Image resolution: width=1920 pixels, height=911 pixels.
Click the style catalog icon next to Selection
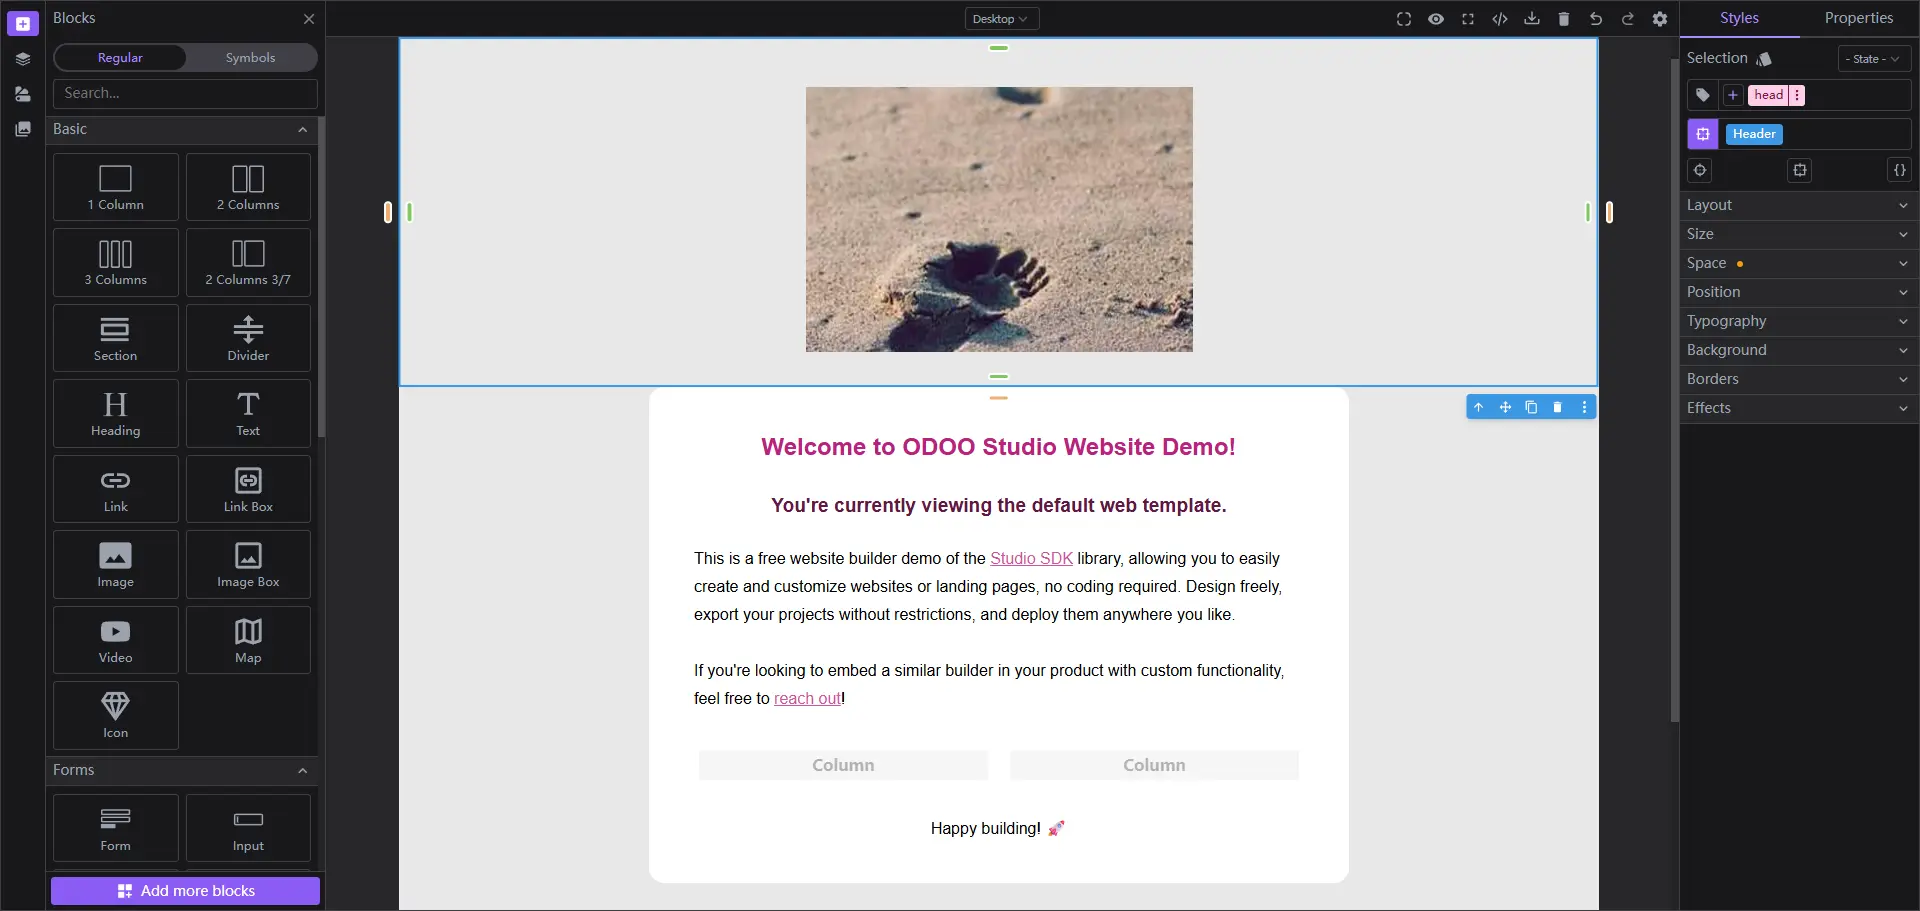pyautogui.click(x=1764, y=59)
